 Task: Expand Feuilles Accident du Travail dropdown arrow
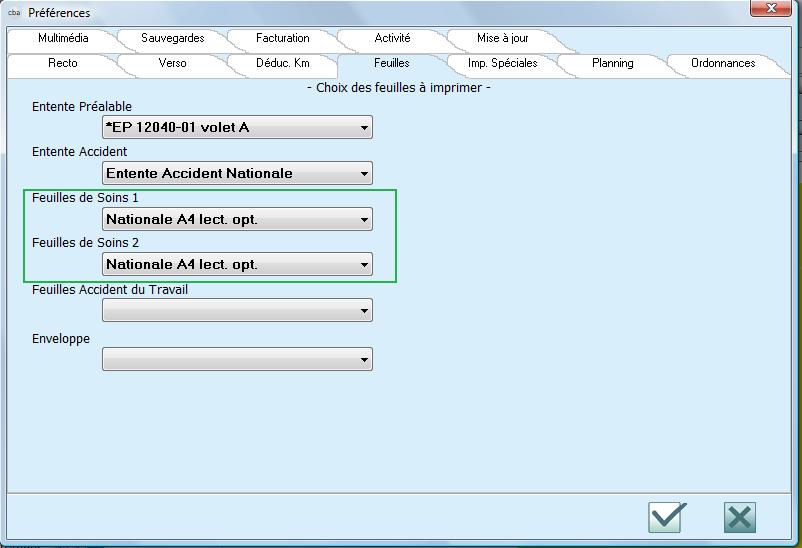pos(364,311)
